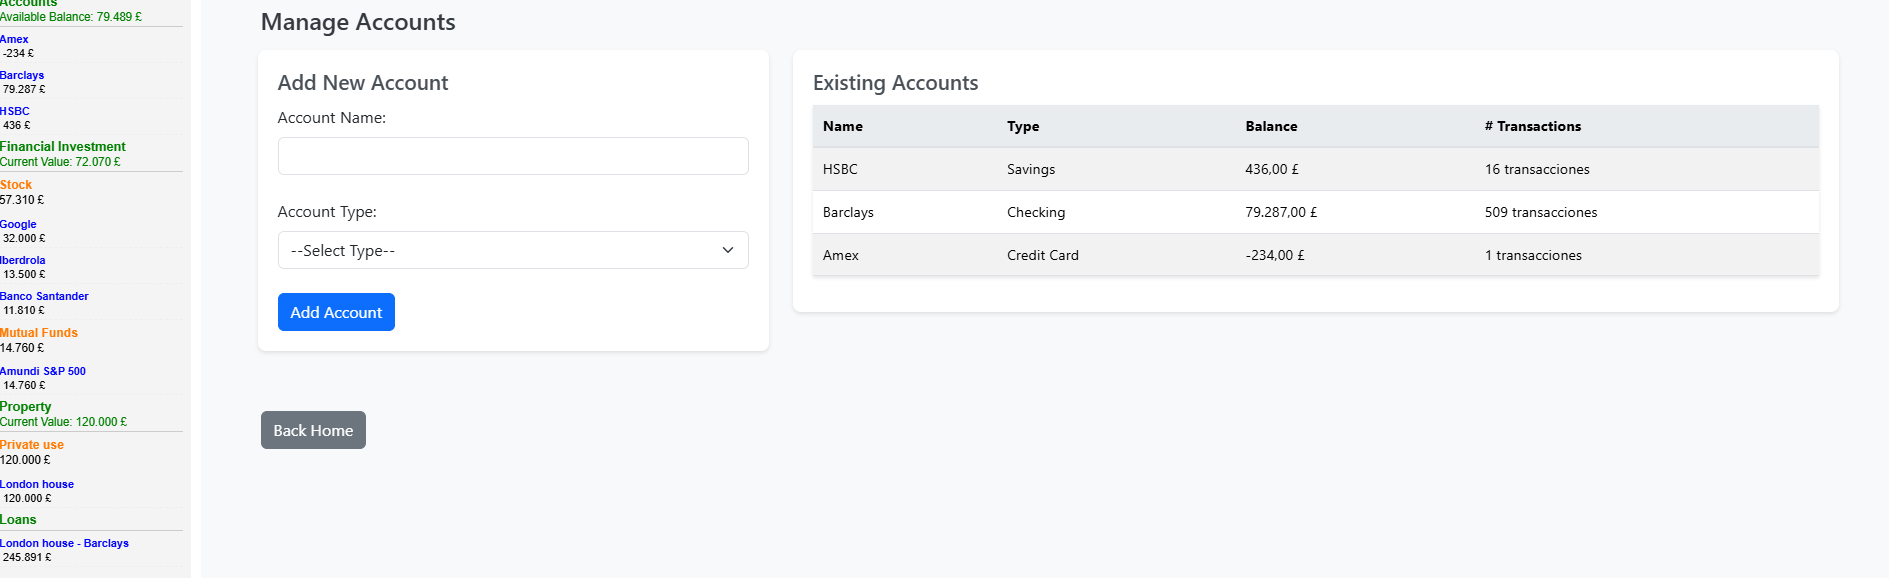1889x578 pixels.
Task: Click the Manage Accounts page heading
Action: (x=358, y=22)
